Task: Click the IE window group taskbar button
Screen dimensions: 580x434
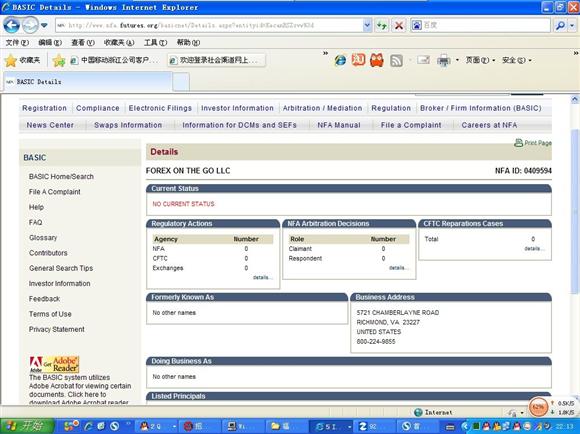Action: tap(330, 426)
